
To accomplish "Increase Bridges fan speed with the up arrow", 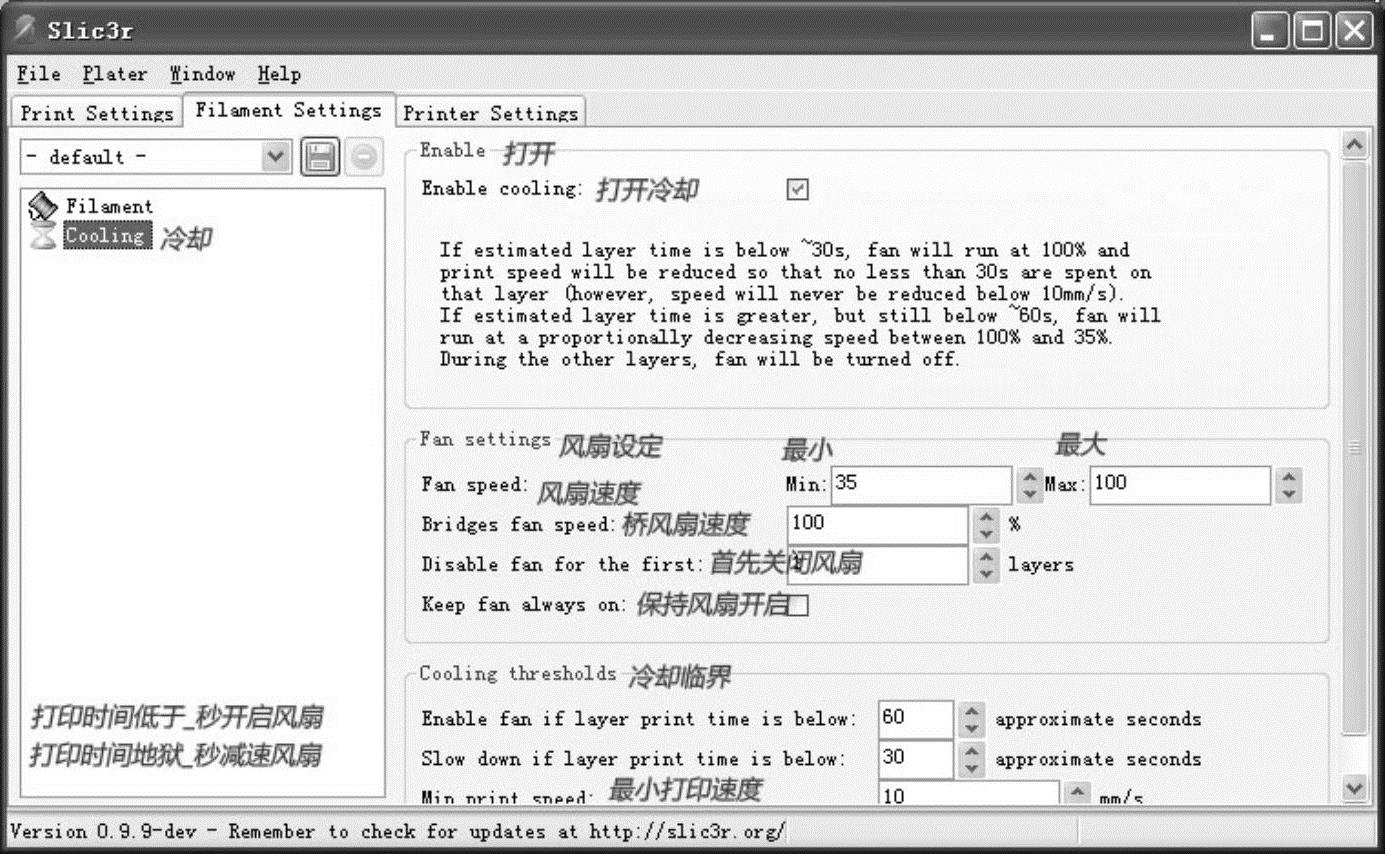I will tap(986, 516).
